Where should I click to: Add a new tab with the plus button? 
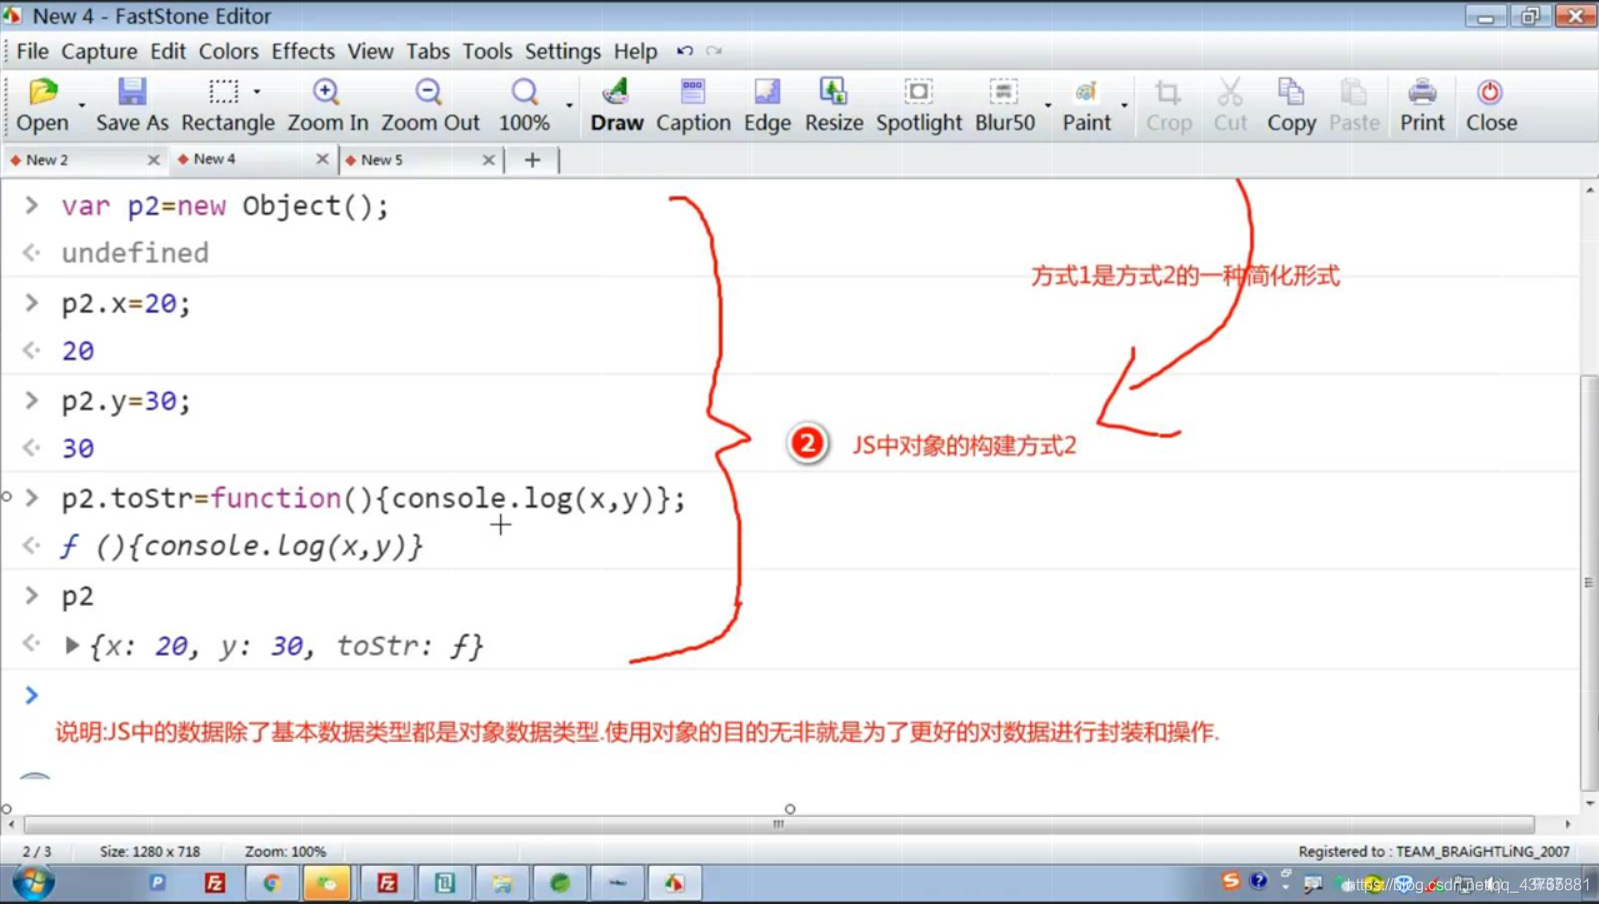pos(532,160)
